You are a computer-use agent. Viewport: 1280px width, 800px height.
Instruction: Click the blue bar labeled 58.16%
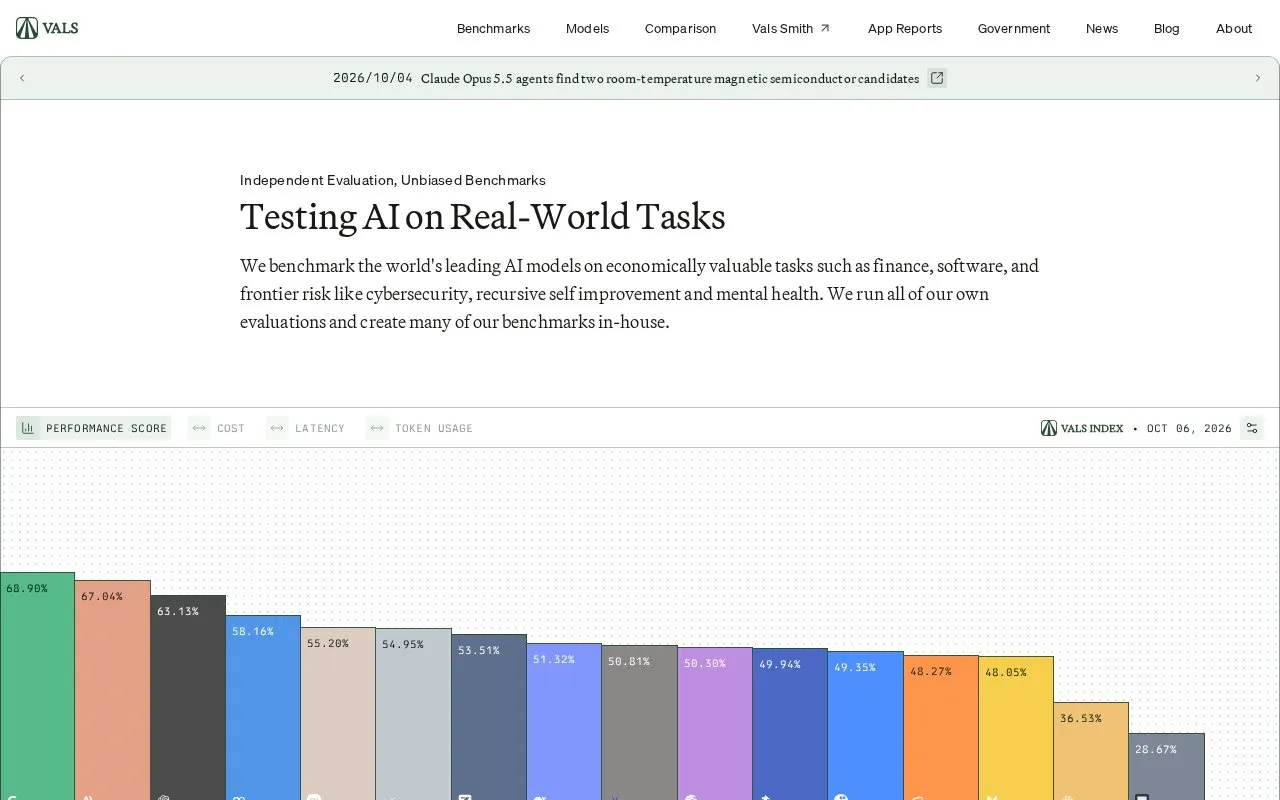click(x=263, y=707)
